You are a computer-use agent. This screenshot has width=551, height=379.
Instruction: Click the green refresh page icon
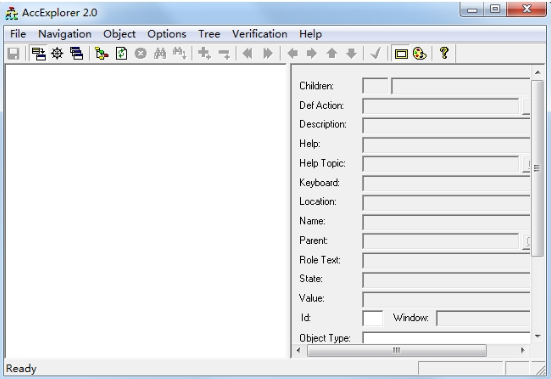tap(121, 54)
